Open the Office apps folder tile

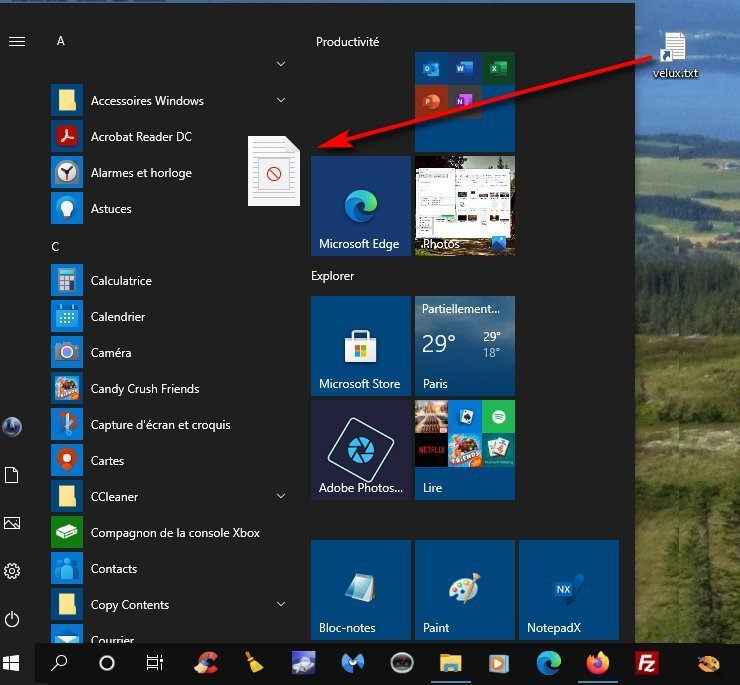465,102
